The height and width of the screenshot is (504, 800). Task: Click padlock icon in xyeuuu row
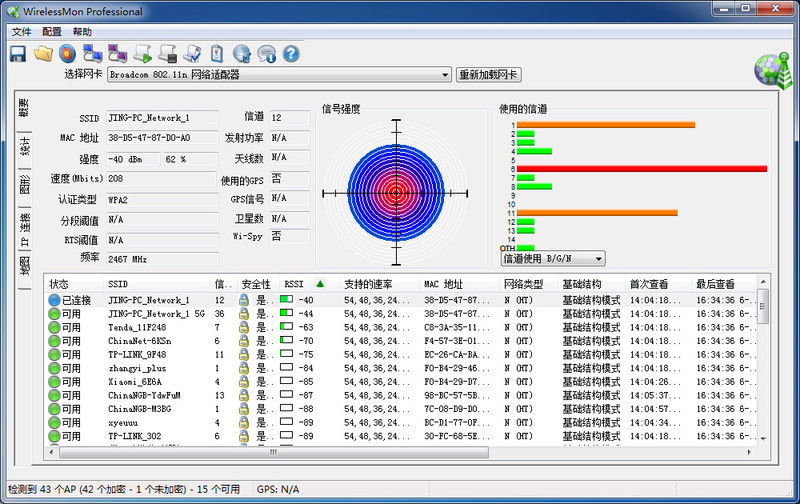coord(244,422)
